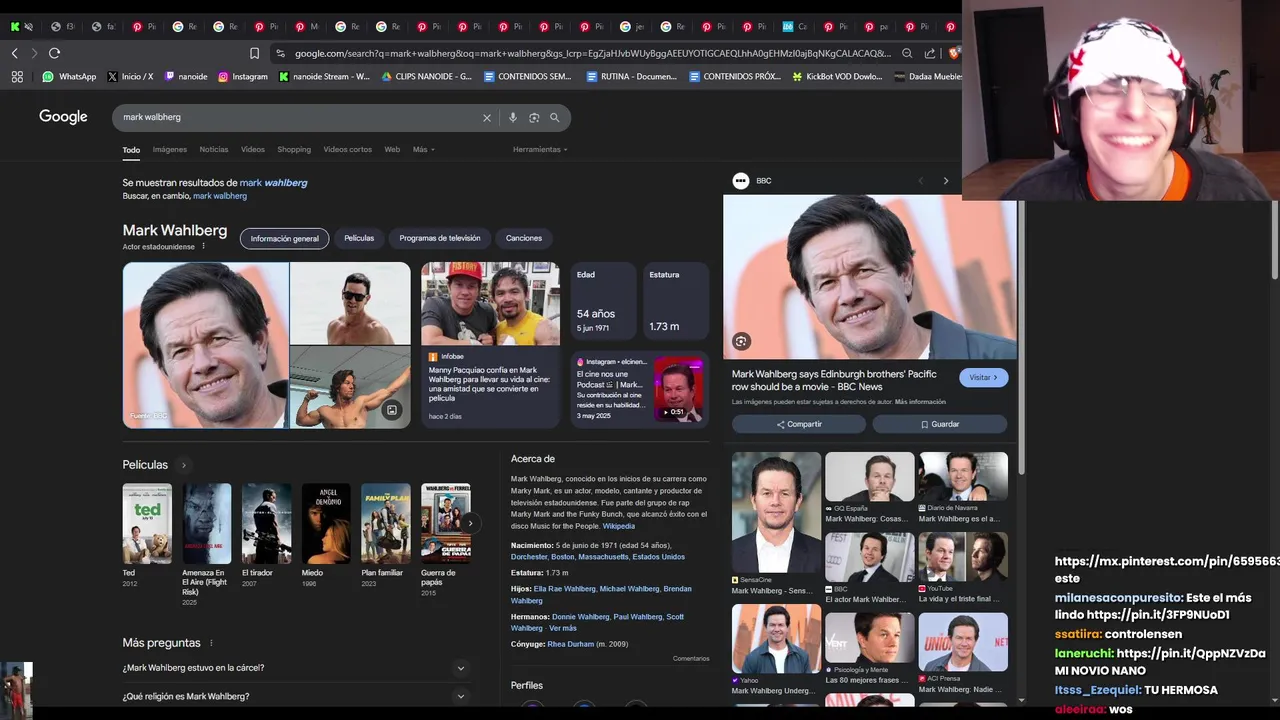The height and width of the screenshot is (720, 1280).
Task: Click the 'mark walhberg' original search link
Action: (x=220, y=196)
